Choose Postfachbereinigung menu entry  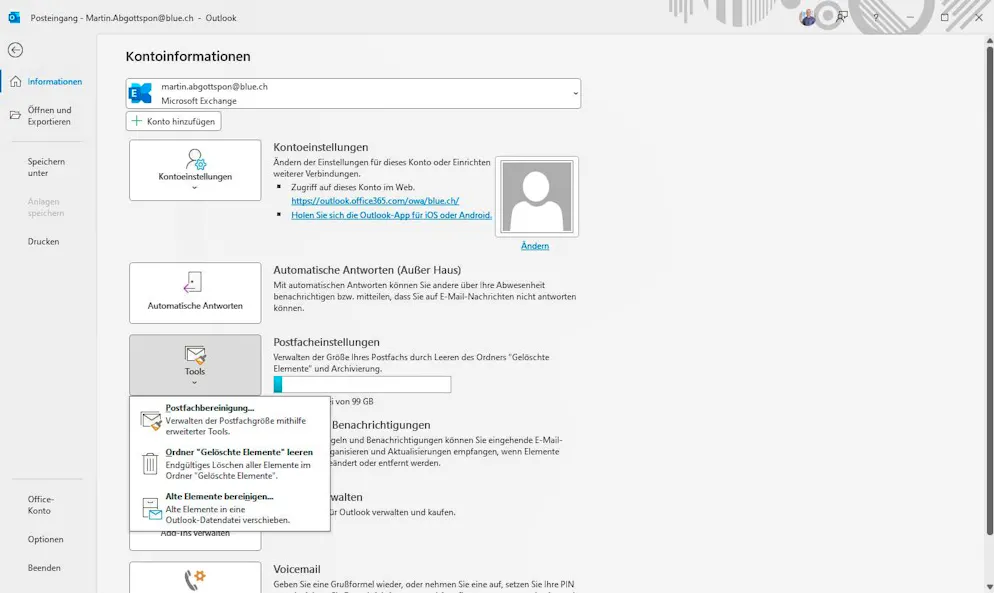[x=229, y=419]
